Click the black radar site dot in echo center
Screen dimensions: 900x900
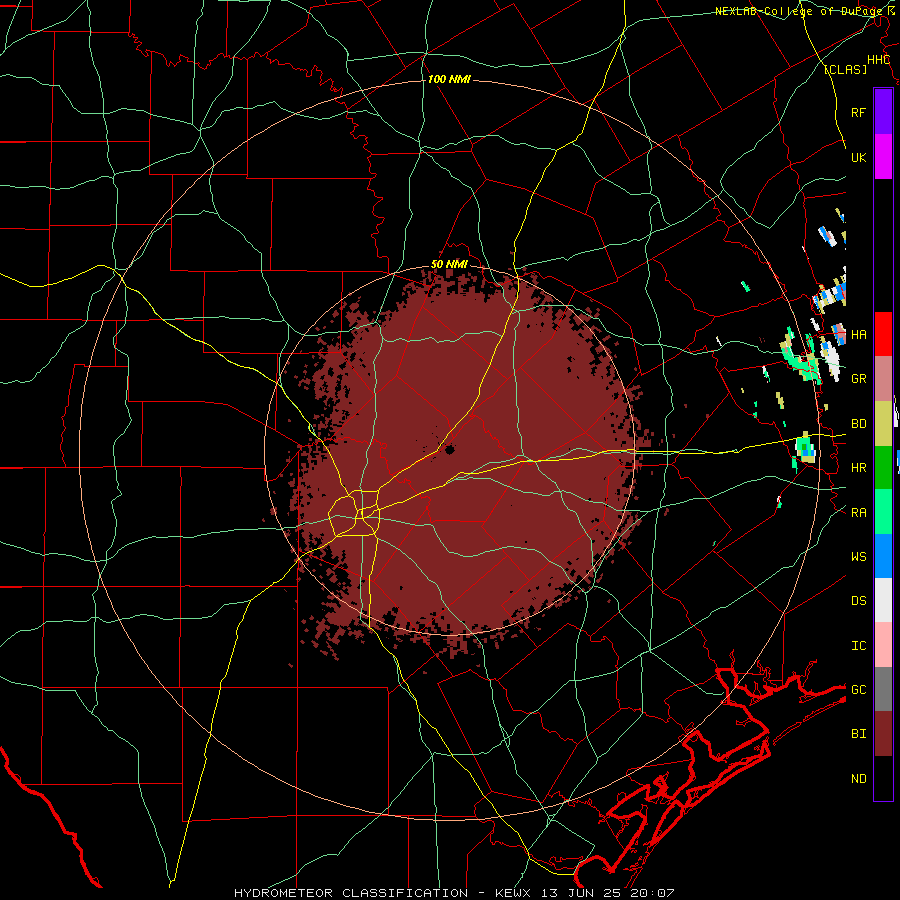coord(449,449)
